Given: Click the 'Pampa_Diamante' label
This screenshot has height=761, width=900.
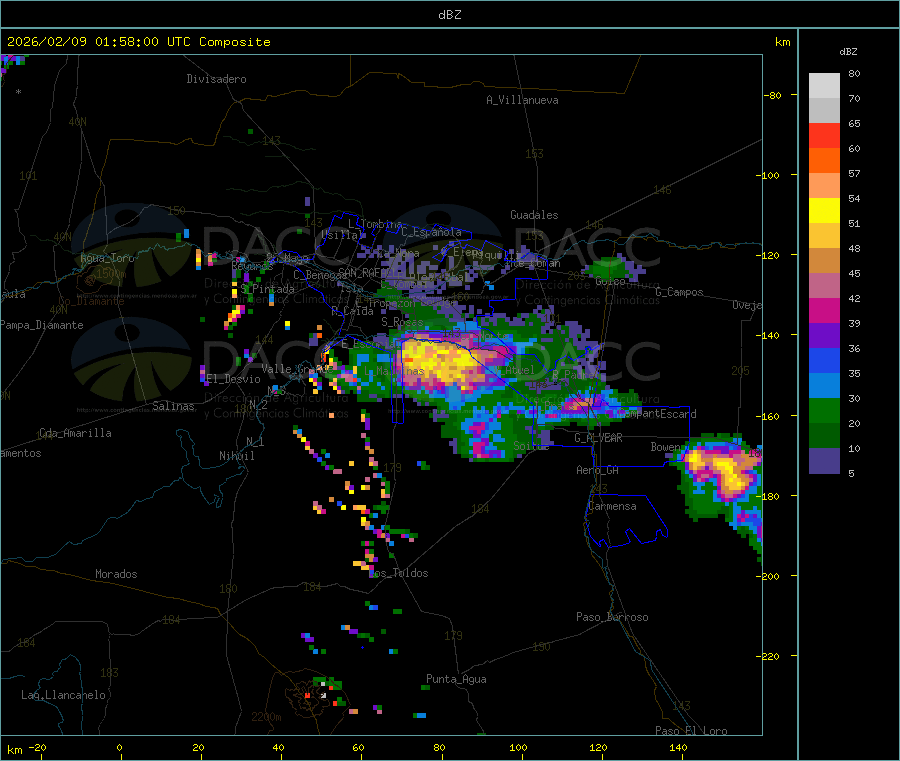Looking at the screenshot, I should 42,325.
